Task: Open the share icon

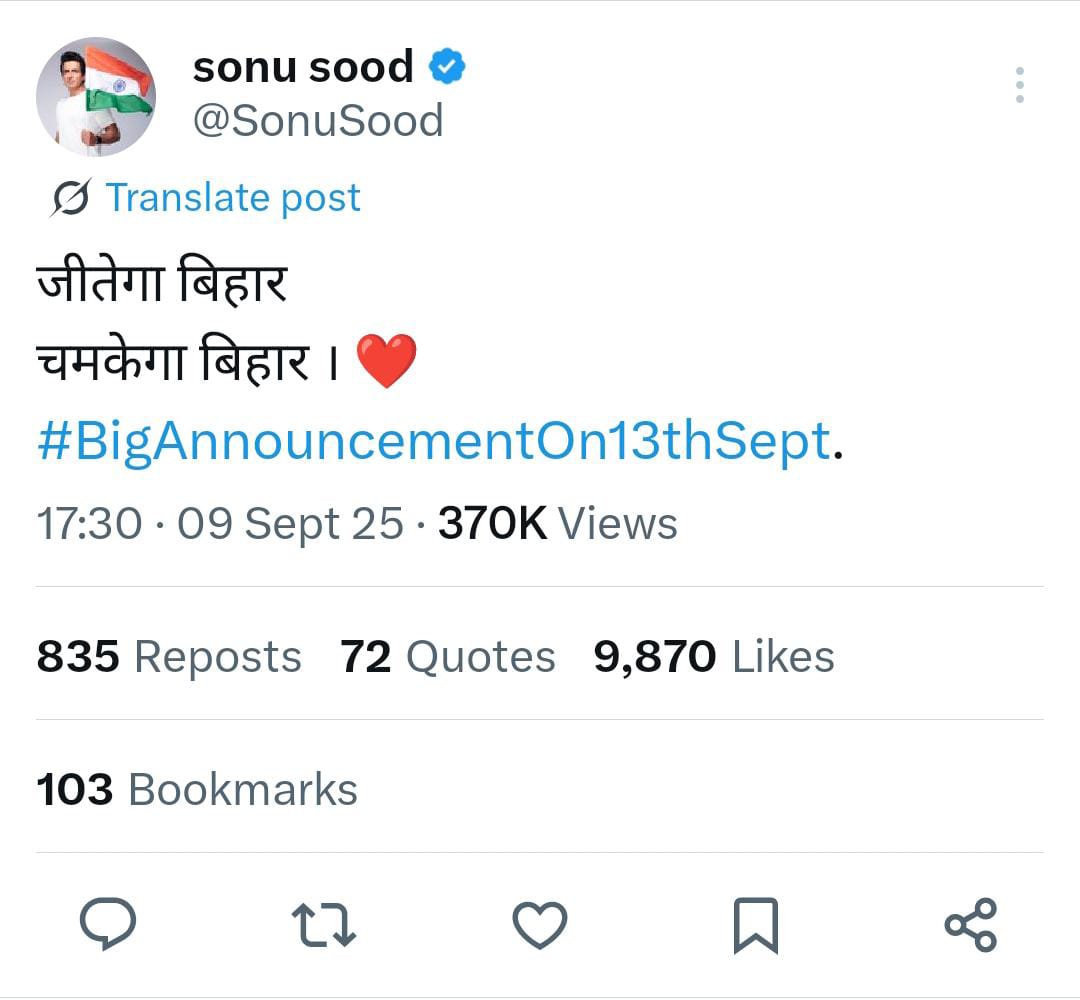Action: coord(970,924)
